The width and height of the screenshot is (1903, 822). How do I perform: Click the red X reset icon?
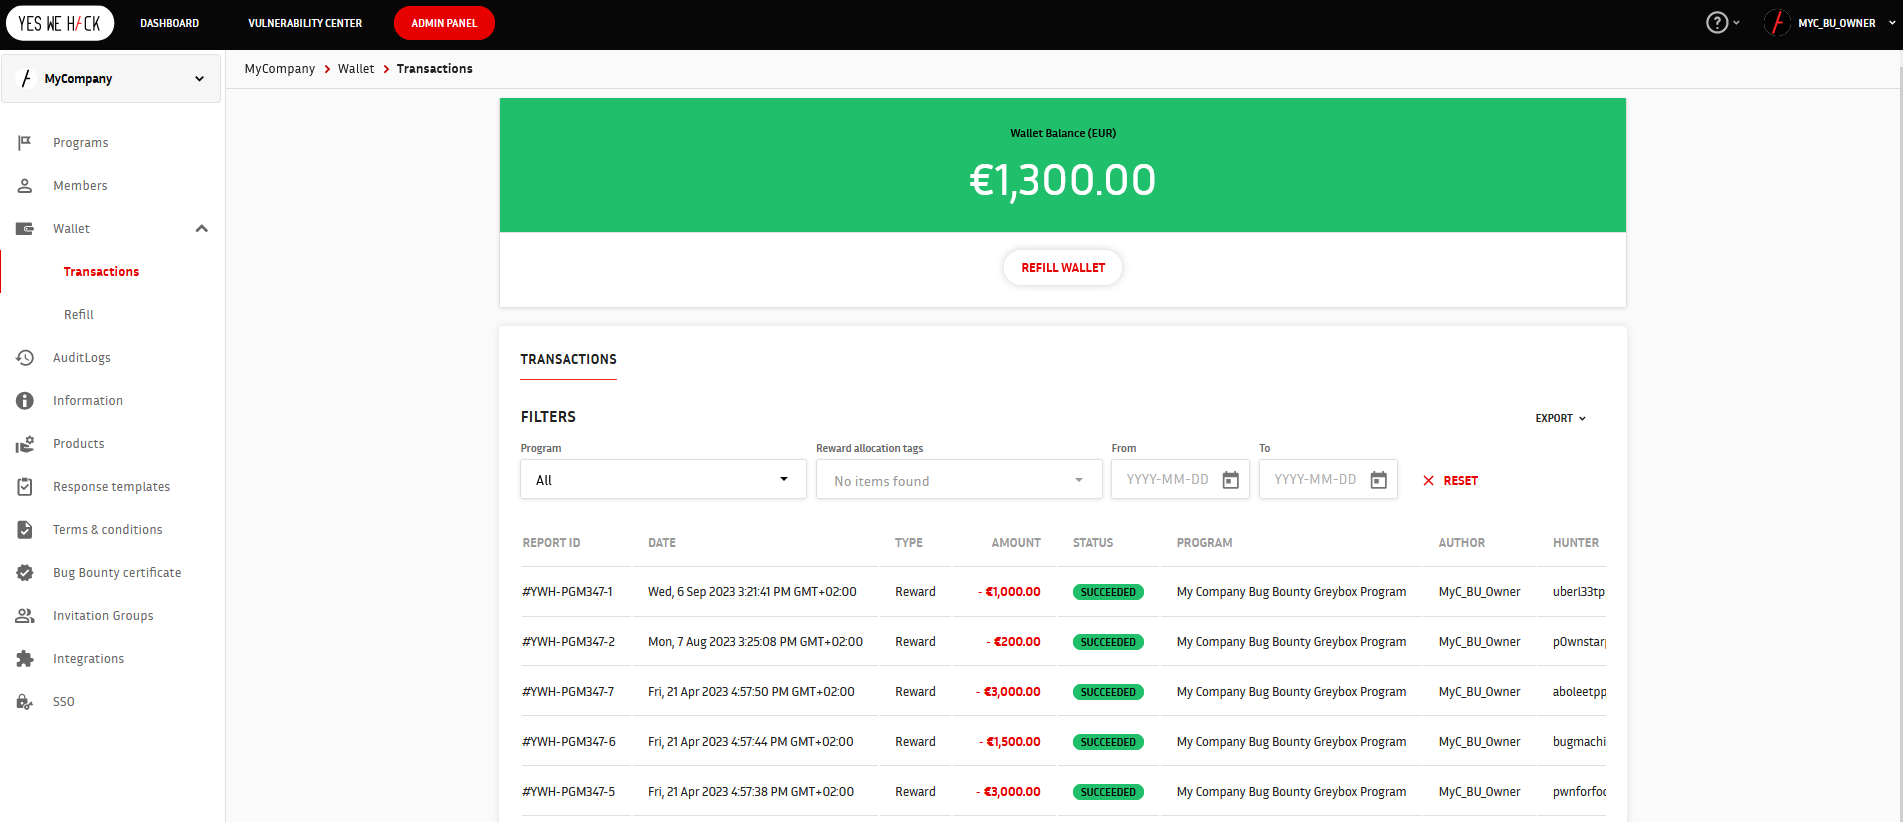pyautogui.click(x=1428, y=481)
